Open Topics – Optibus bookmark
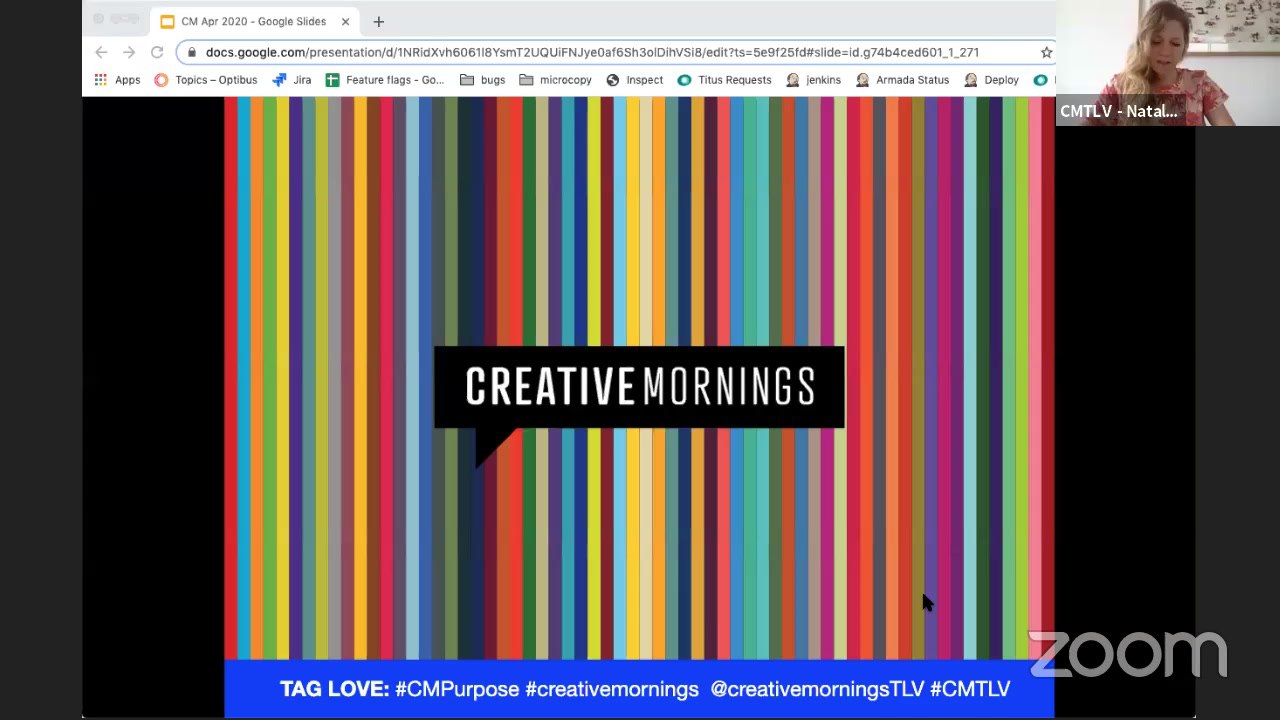1280x720 pixels. [x=206, y=80]
